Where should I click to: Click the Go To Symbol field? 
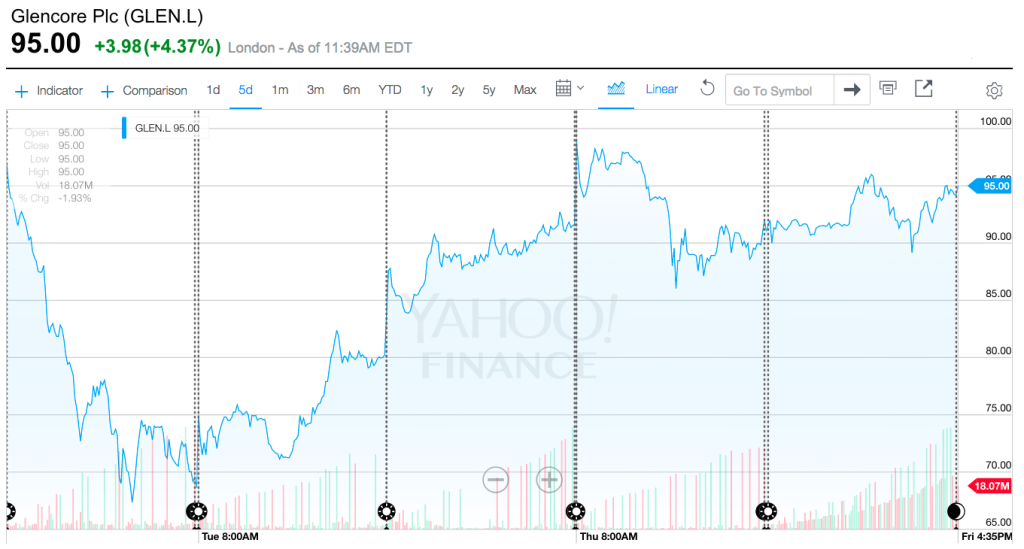pos(780,91)
